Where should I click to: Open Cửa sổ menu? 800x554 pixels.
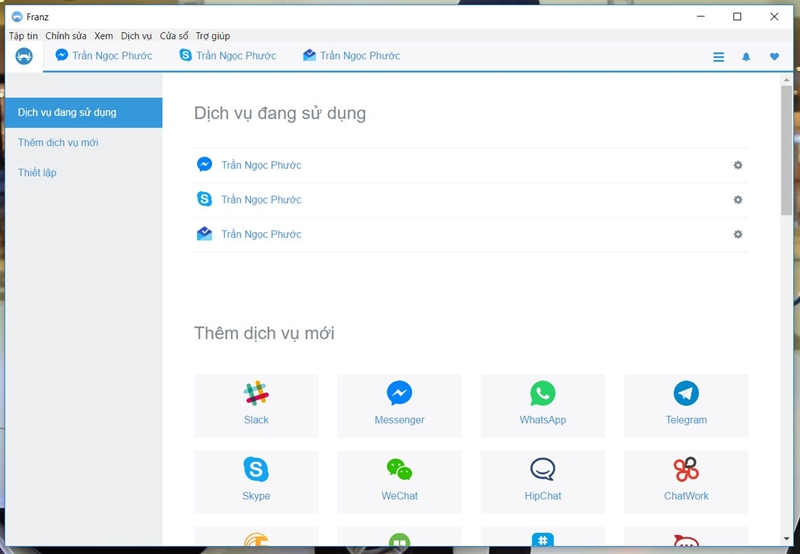(173, 36)
